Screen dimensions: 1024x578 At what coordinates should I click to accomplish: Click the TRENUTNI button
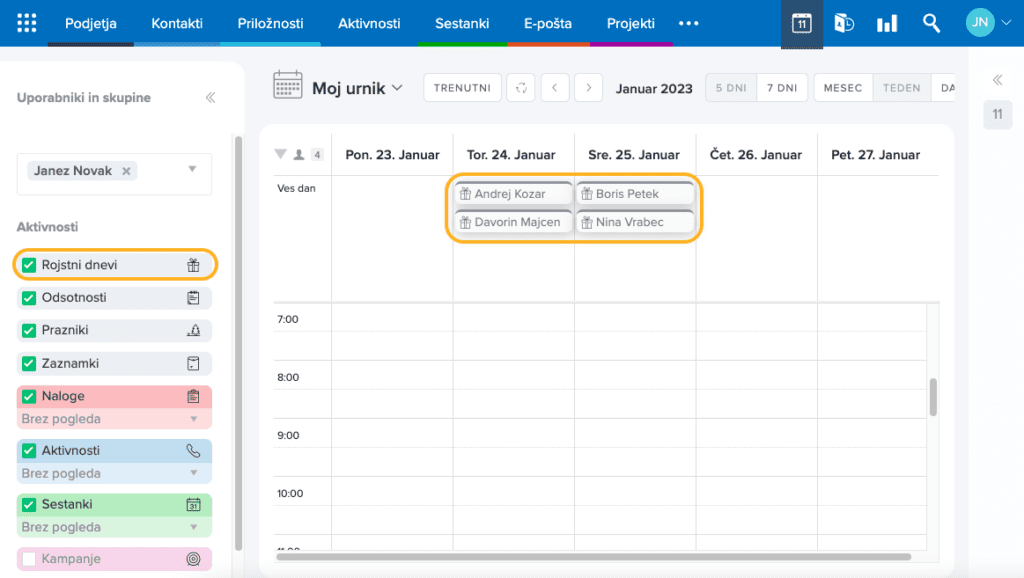[x=461, y=88]
